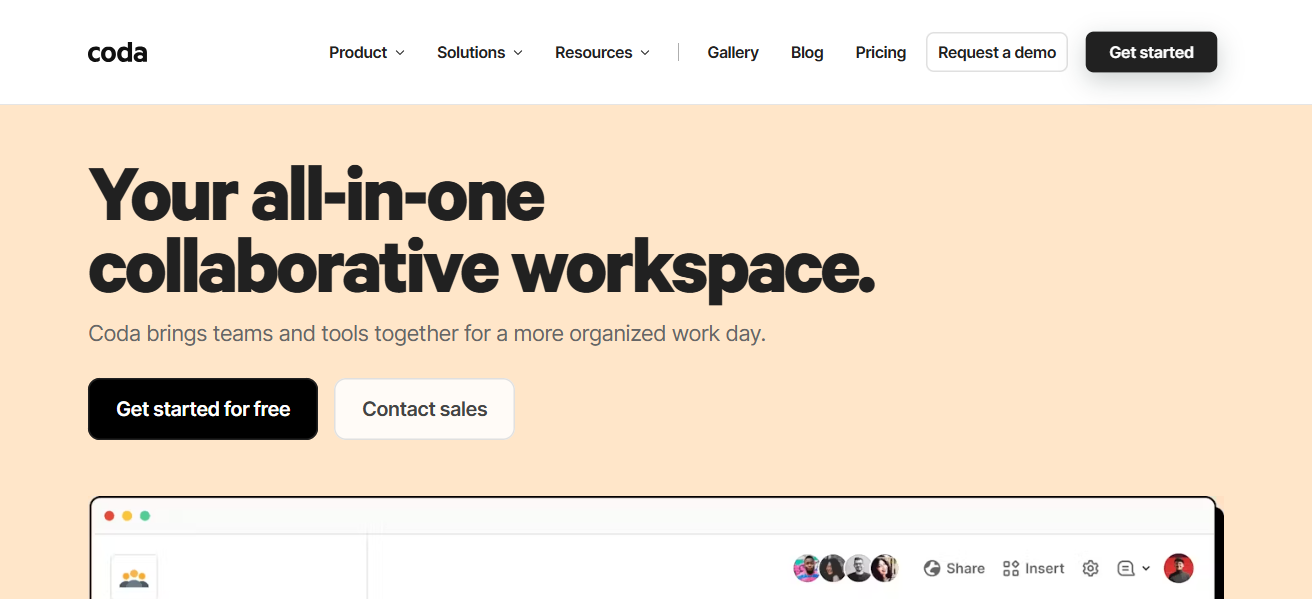
Task: Visit the Blog link
Action: pyautogui.click(x=807, y=53)
